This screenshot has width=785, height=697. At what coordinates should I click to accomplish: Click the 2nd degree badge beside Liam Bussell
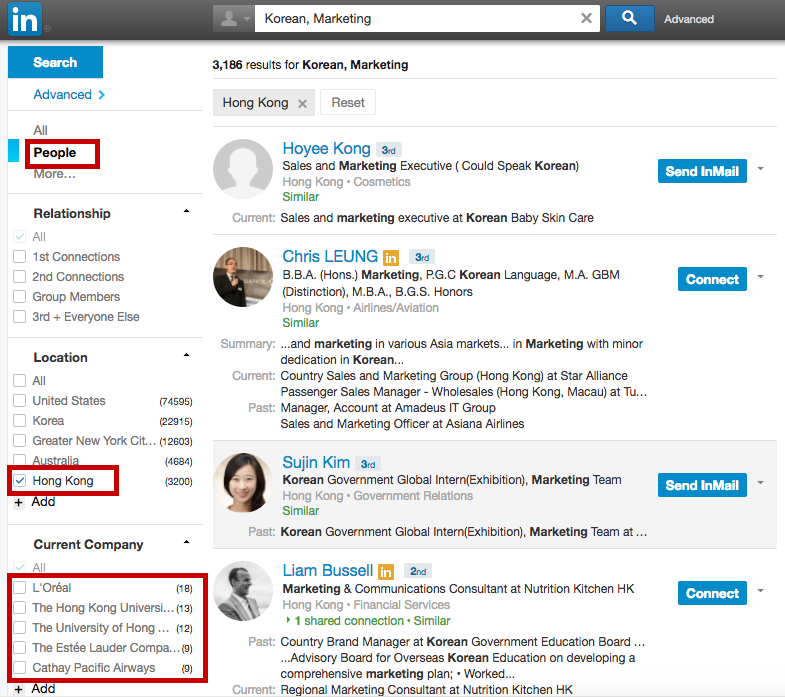coord(418,571)
